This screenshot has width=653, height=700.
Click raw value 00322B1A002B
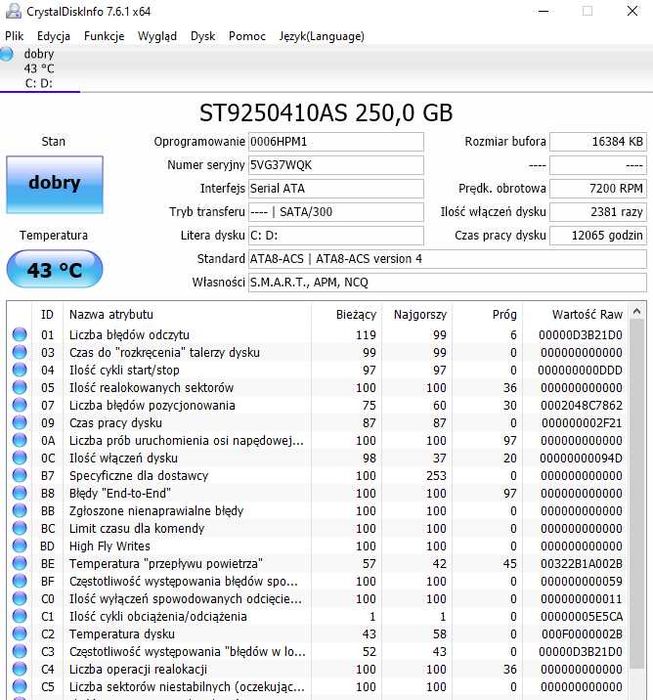click(581, 563)
